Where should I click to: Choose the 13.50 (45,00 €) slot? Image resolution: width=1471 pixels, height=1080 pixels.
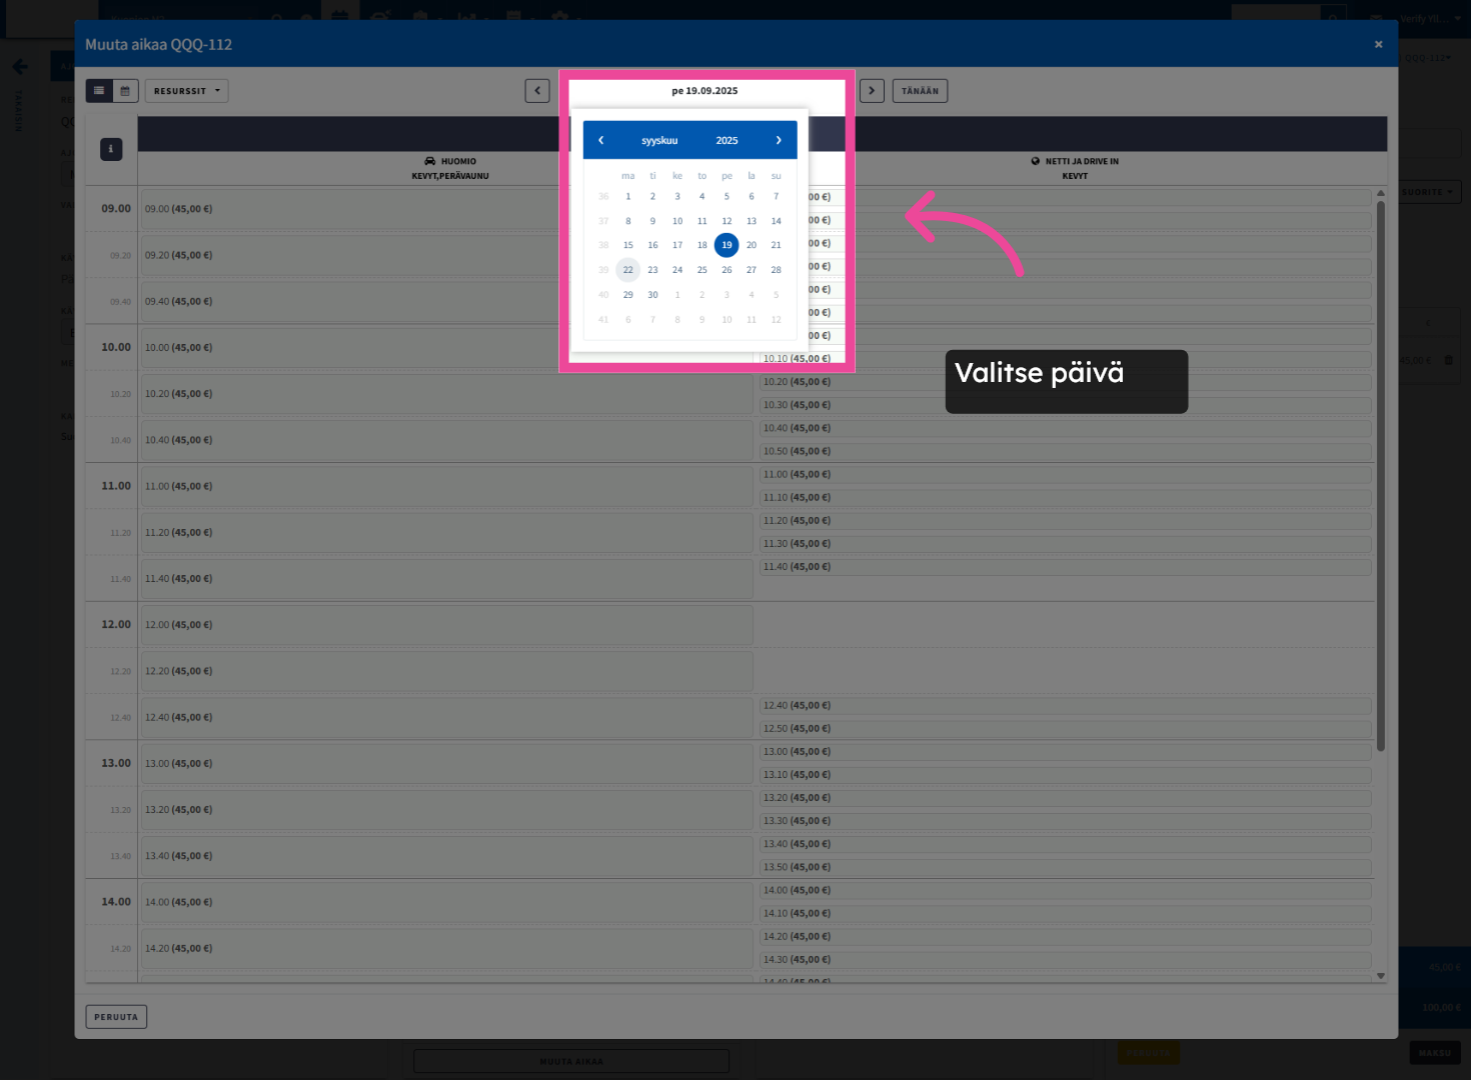pos(1065,867)
